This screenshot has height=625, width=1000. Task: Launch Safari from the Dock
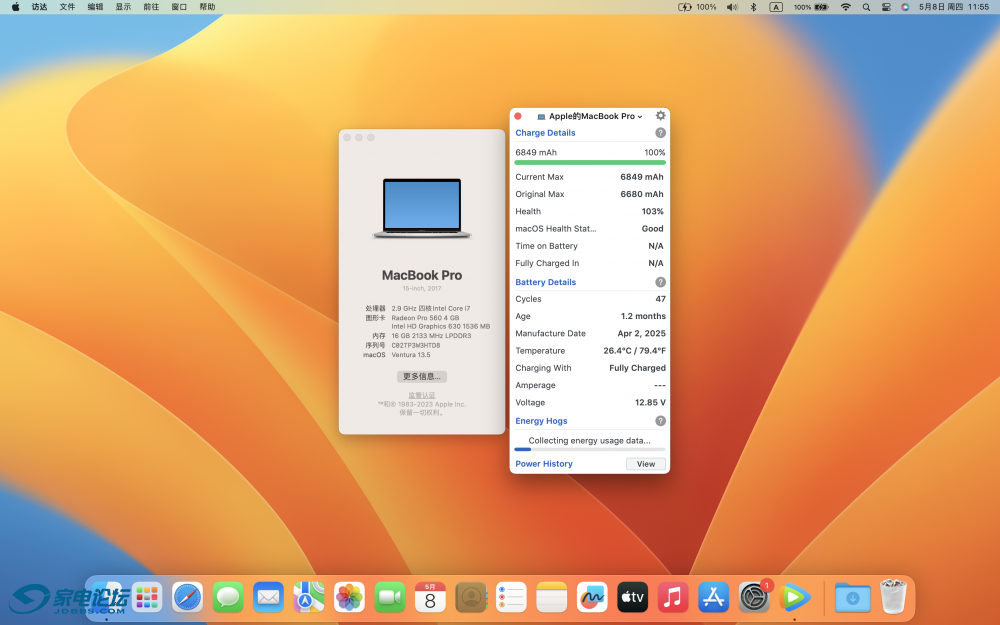(x=188, y=598)
